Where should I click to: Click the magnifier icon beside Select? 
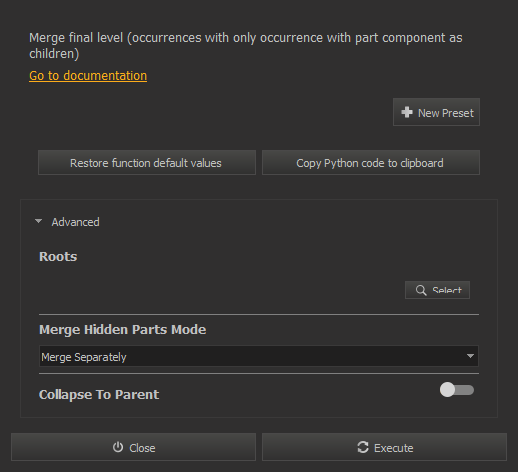[x=421, y=290]
